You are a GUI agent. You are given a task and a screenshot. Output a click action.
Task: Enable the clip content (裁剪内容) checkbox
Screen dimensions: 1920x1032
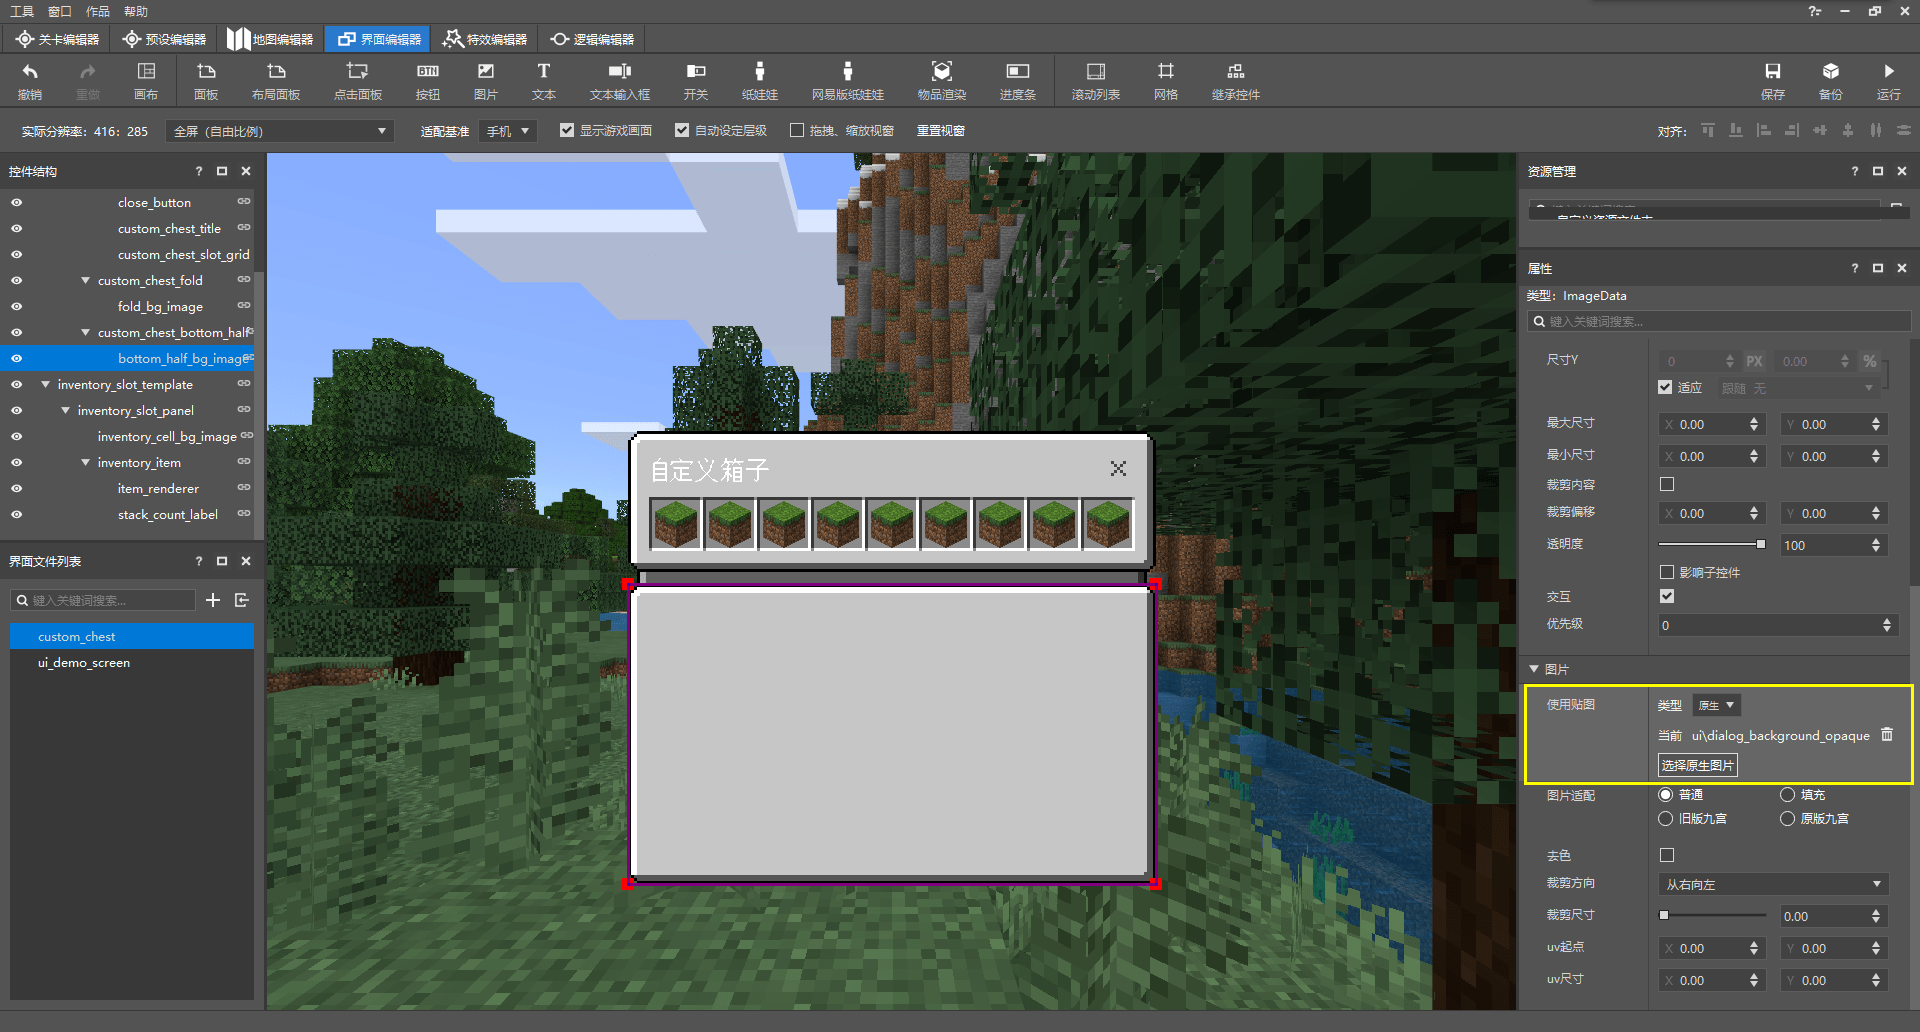[1667, 484]
